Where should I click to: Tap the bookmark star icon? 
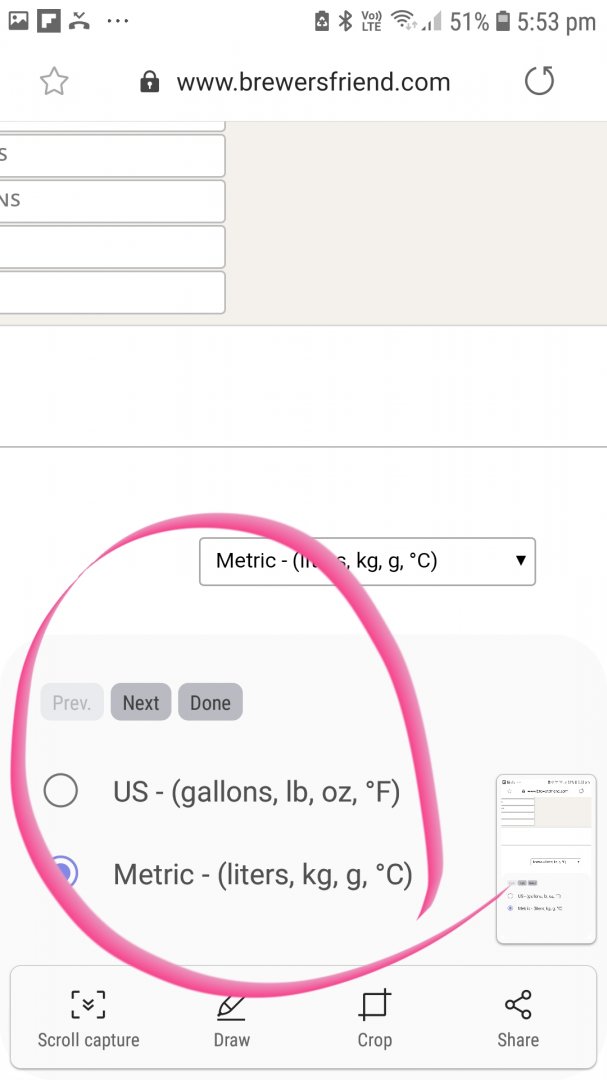(x=54, y=82)
